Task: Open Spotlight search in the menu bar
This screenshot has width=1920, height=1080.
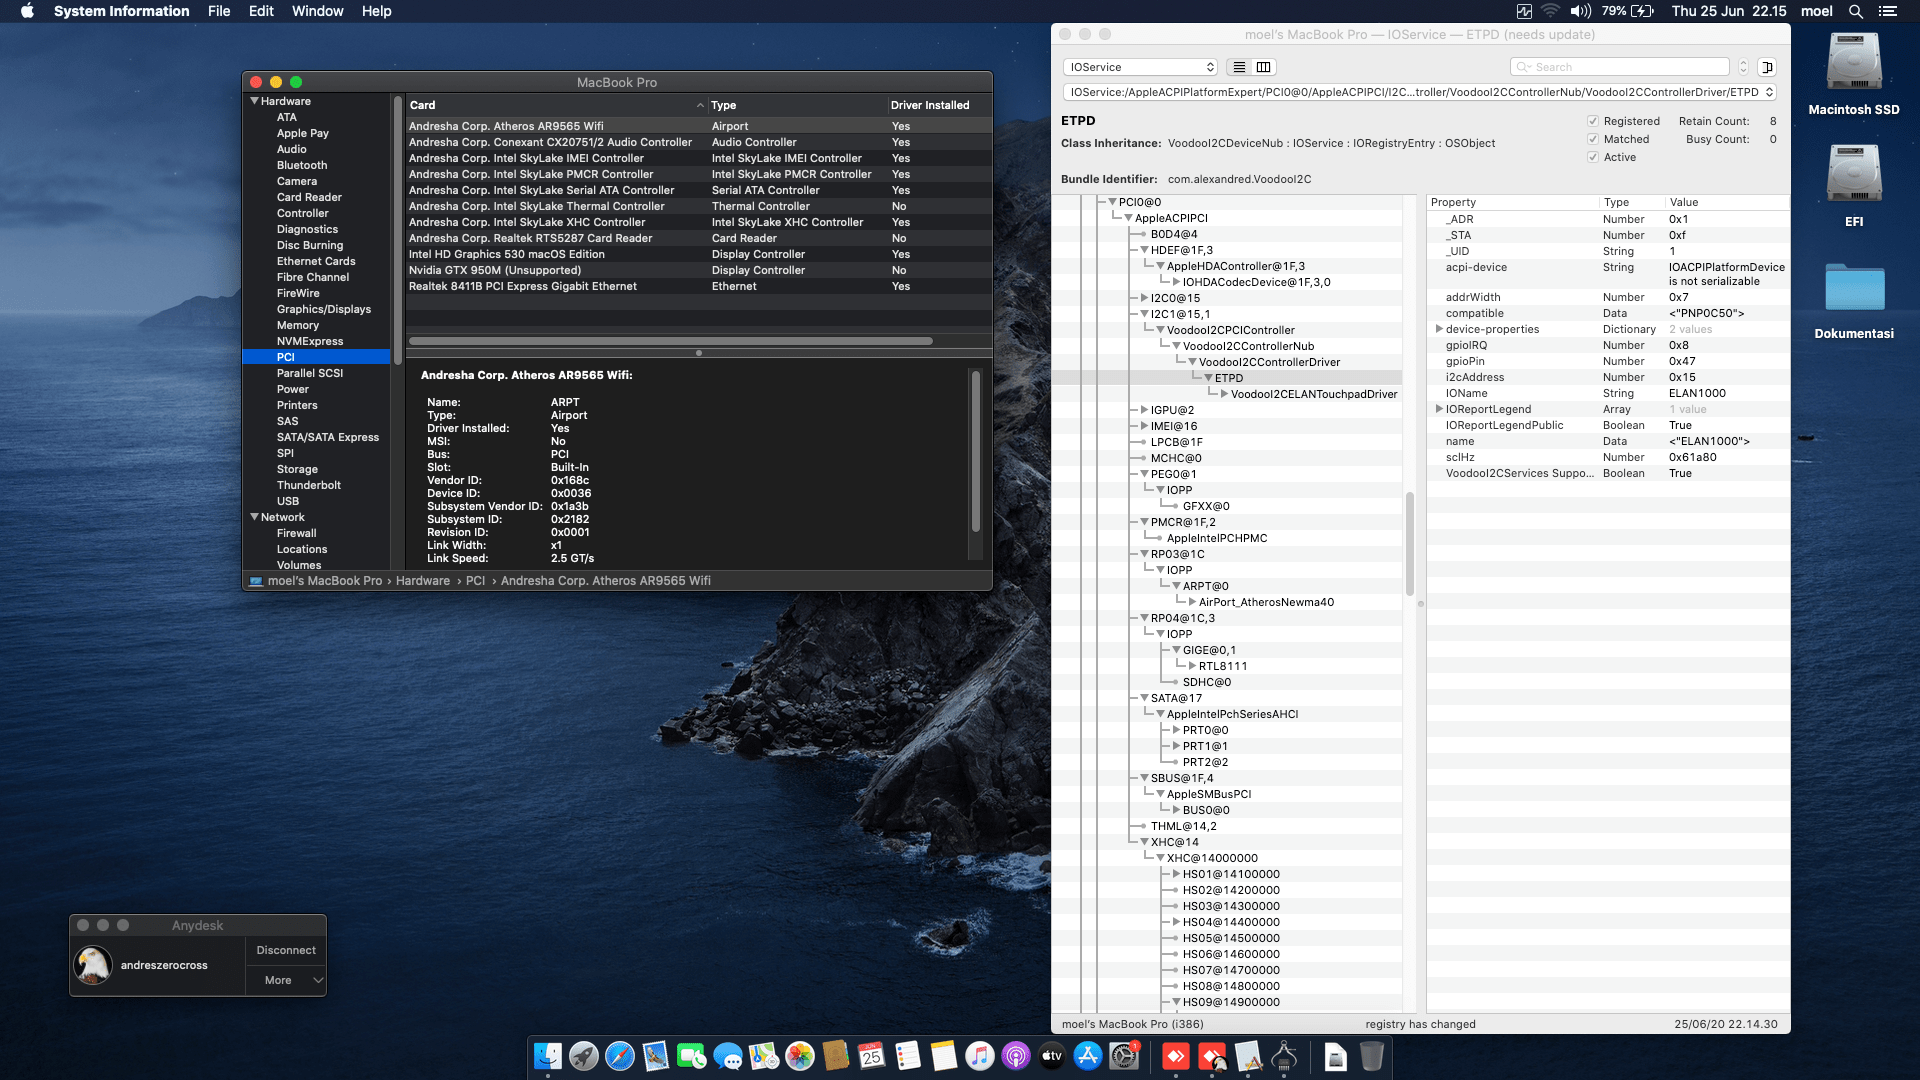Action: 1856,11
